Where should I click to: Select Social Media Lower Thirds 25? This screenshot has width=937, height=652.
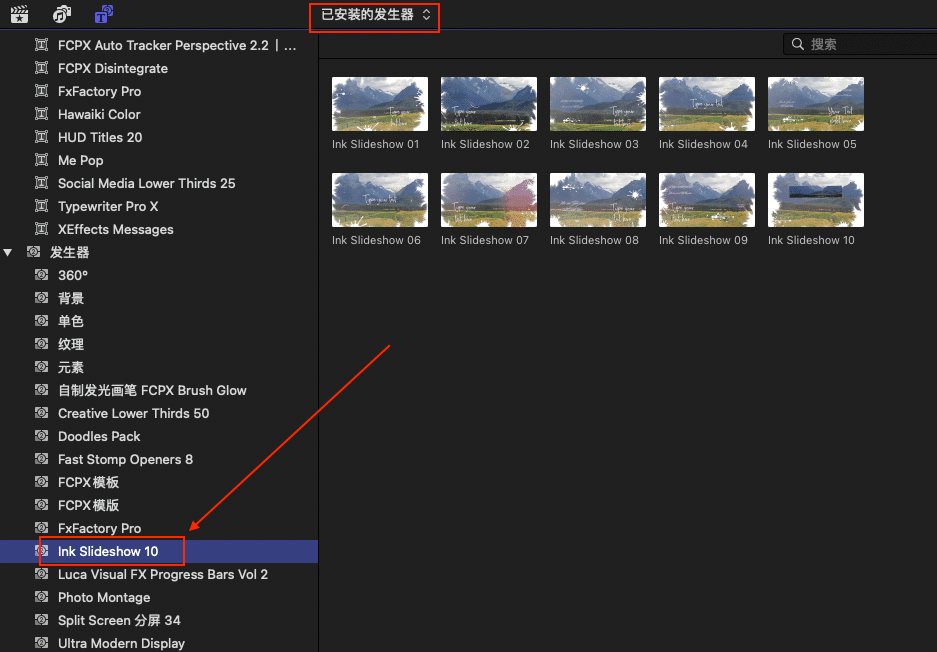(x=159, y=183)
